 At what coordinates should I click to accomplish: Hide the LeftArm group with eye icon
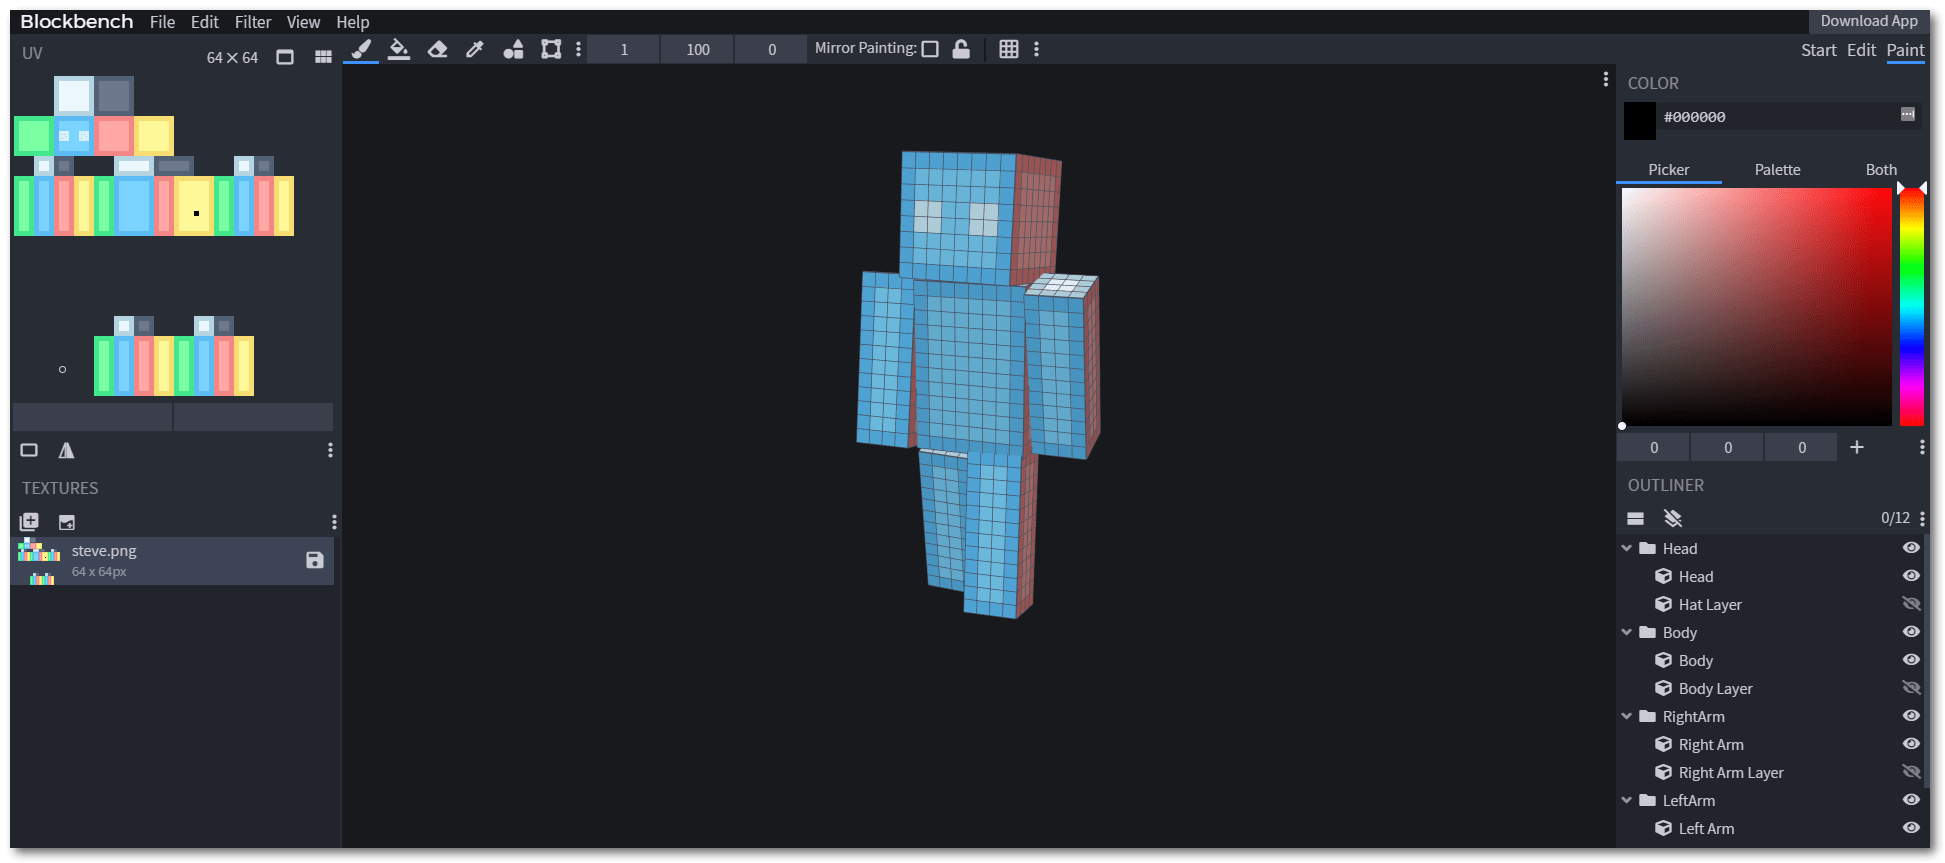pyautogui.click(x=1911, y=800)
